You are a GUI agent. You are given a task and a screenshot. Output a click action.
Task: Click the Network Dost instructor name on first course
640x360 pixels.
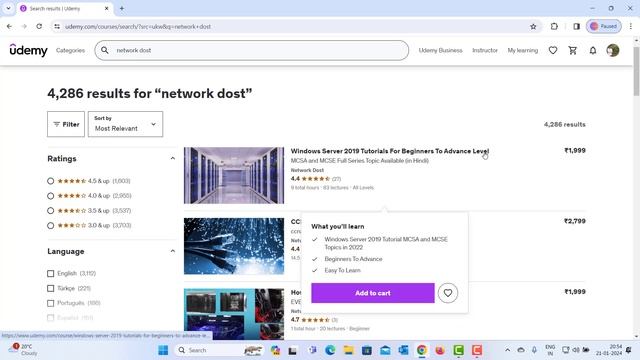click(x=307, y=170)
